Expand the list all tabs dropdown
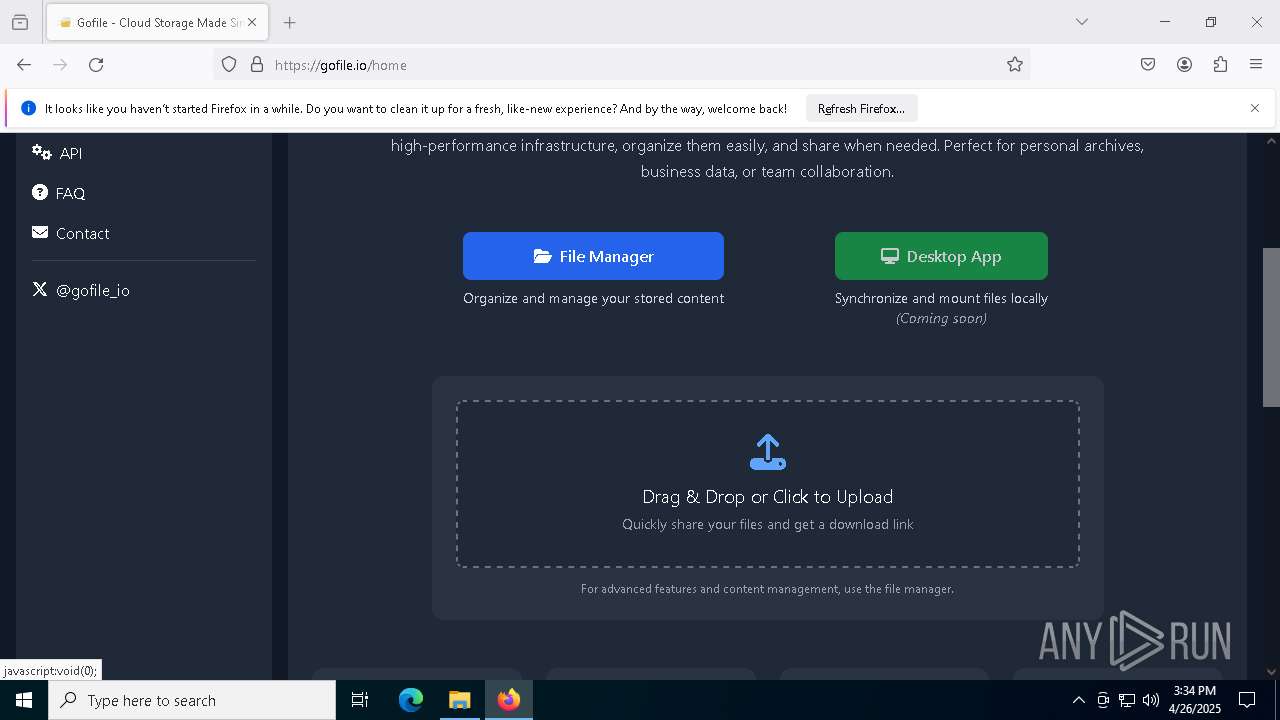This screenshot has width=1280, height=720. tap(1081, 22)
